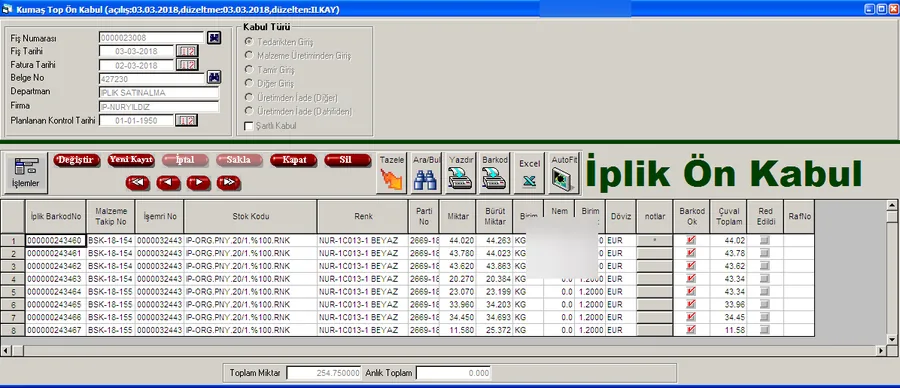Open the İşlemler operations icon

point(25,173)
